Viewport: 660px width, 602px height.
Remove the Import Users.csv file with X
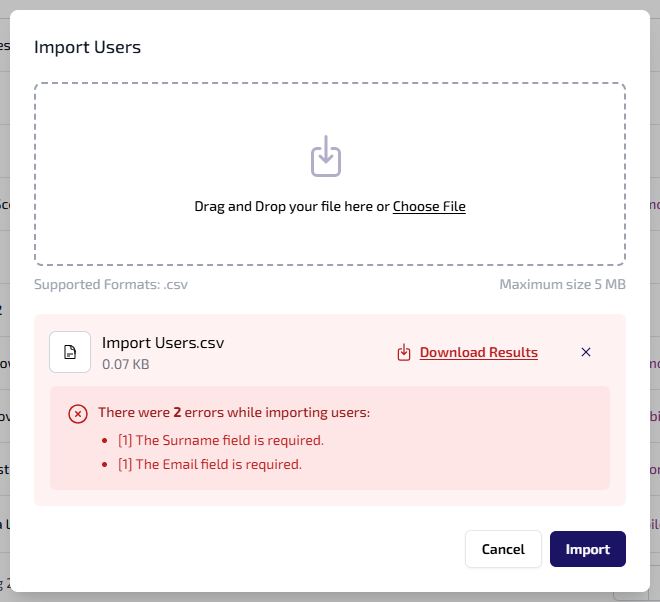tap(586, 352)
